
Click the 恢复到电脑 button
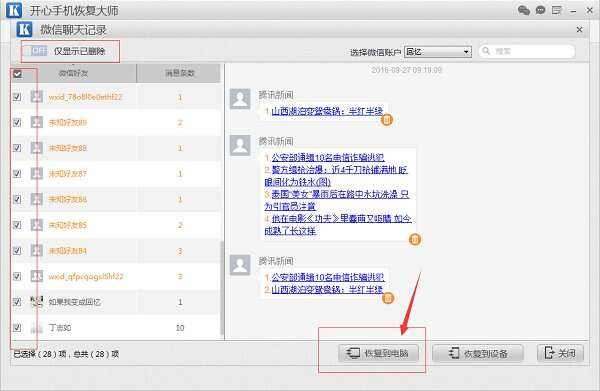point(378,353)
